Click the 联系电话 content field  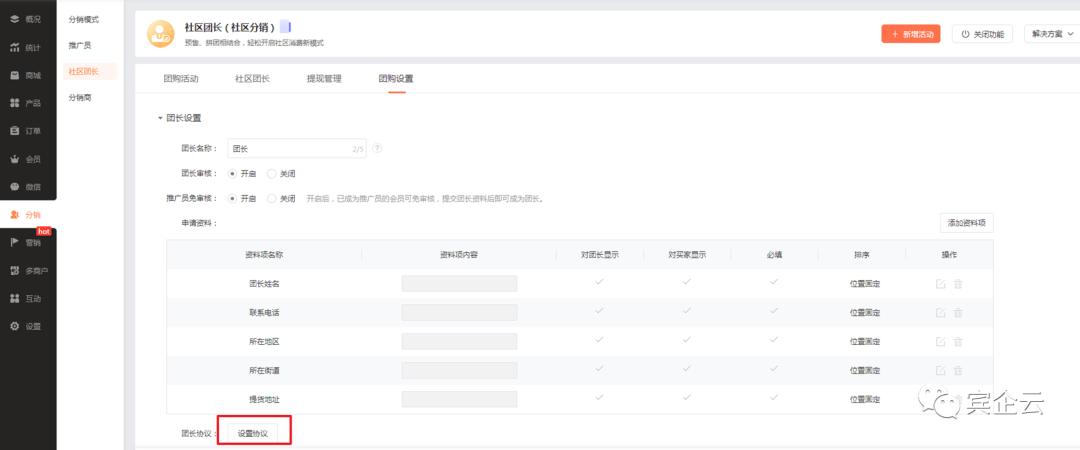(x=459, y=312)
